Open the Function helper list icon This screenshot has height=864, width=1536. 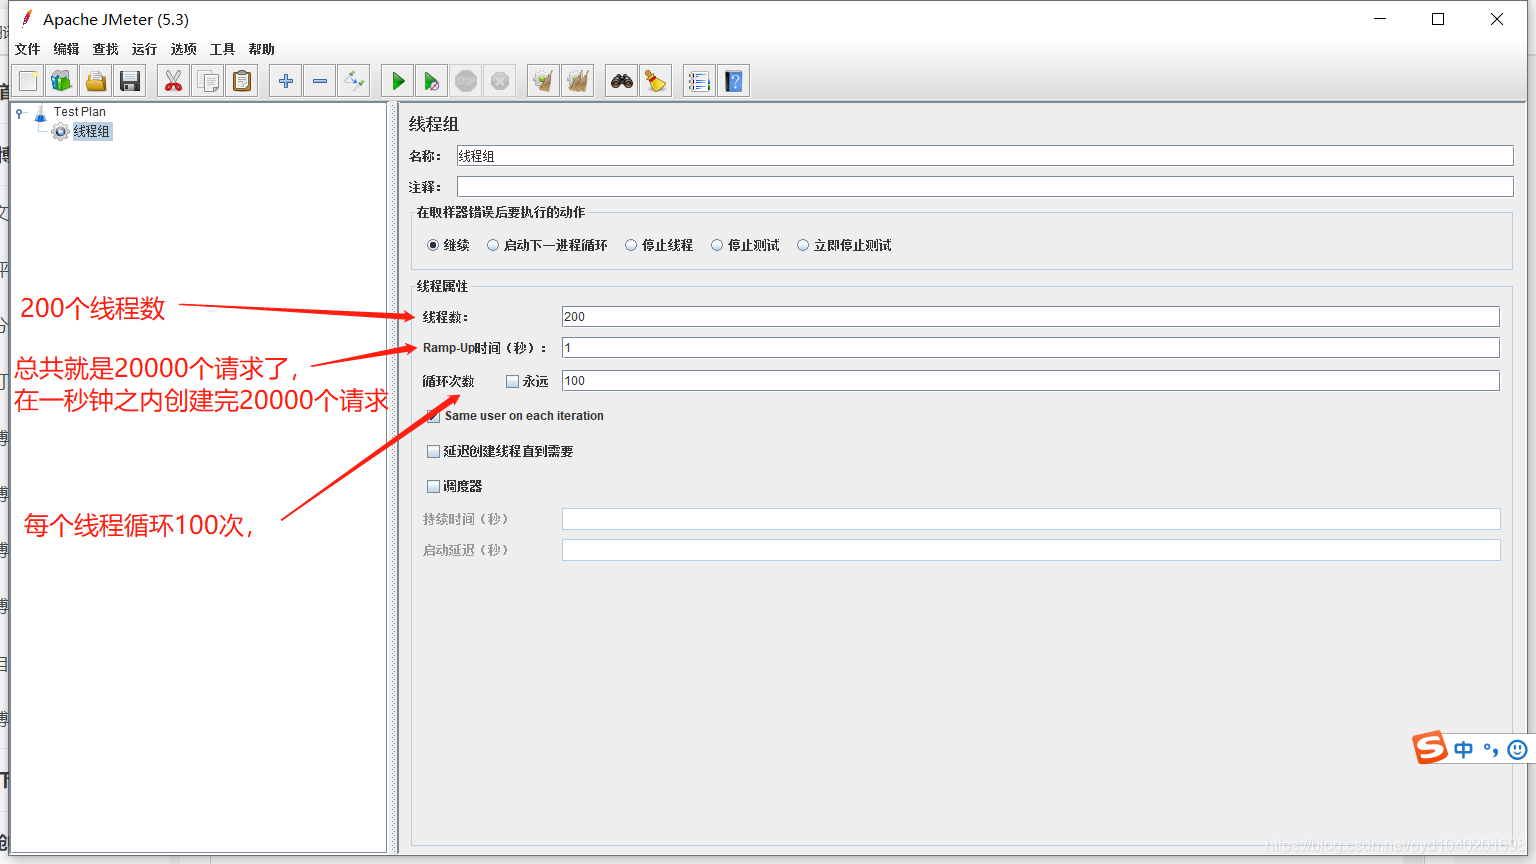[700, 81]
